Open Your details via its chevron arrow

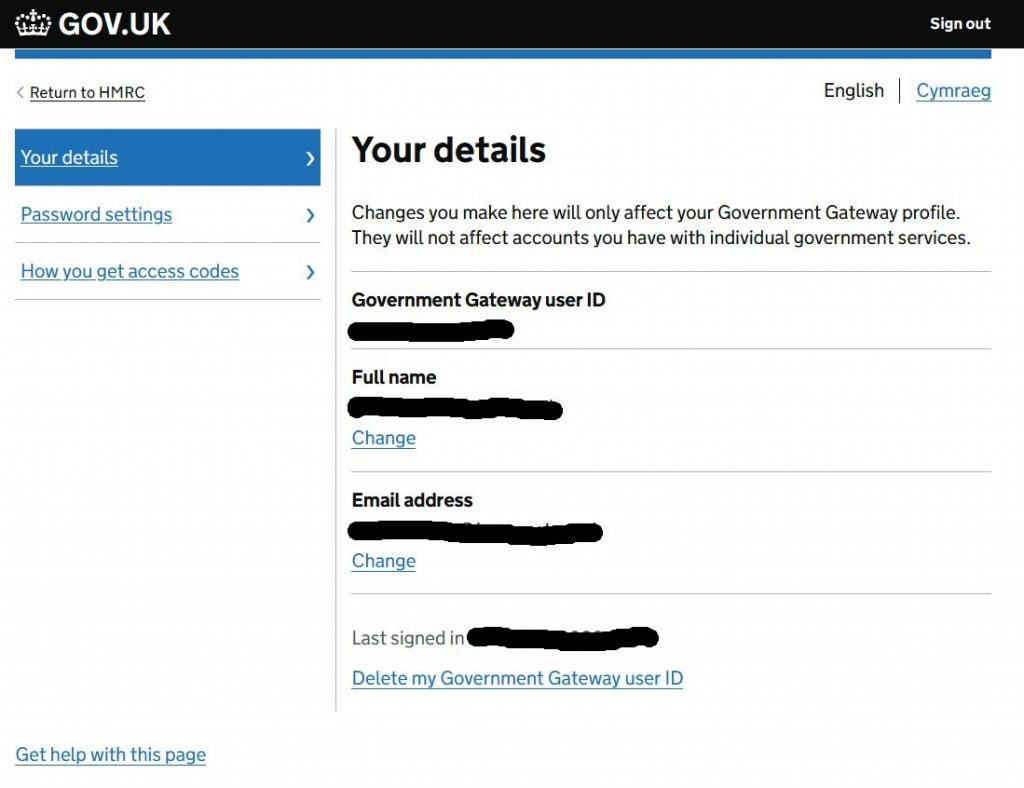point(309,158)
